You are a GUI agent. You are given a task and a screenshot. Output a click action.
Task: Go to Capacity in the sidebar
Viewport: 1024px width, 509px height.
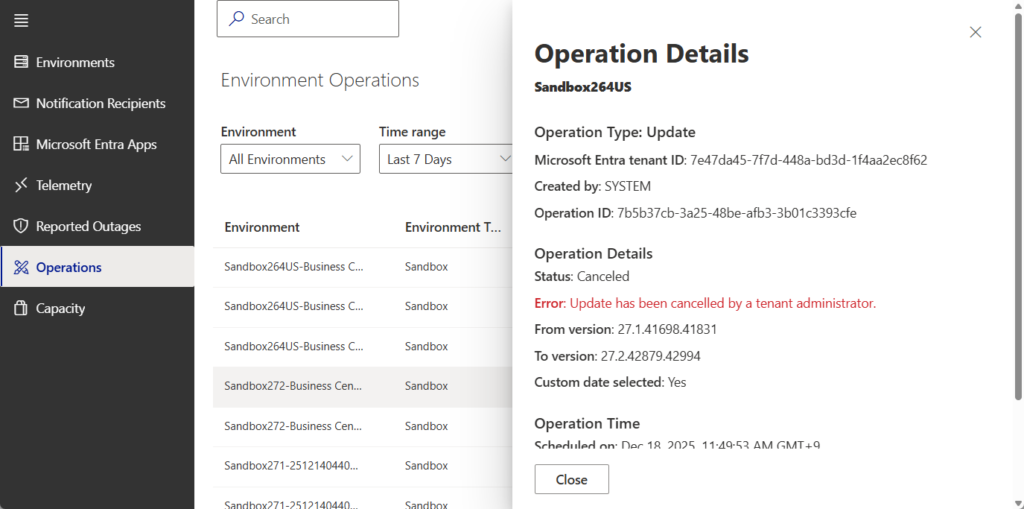(60, 308)
